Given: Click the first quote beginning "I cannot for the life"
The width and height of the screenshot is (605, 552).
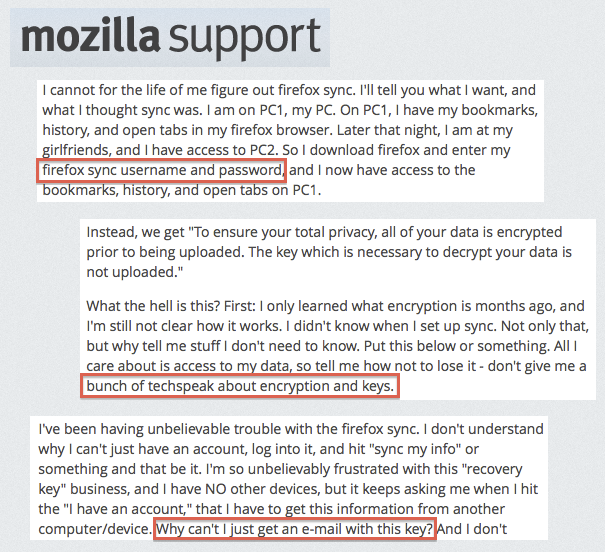Looking at the screenshot, I should coord(290,140).
